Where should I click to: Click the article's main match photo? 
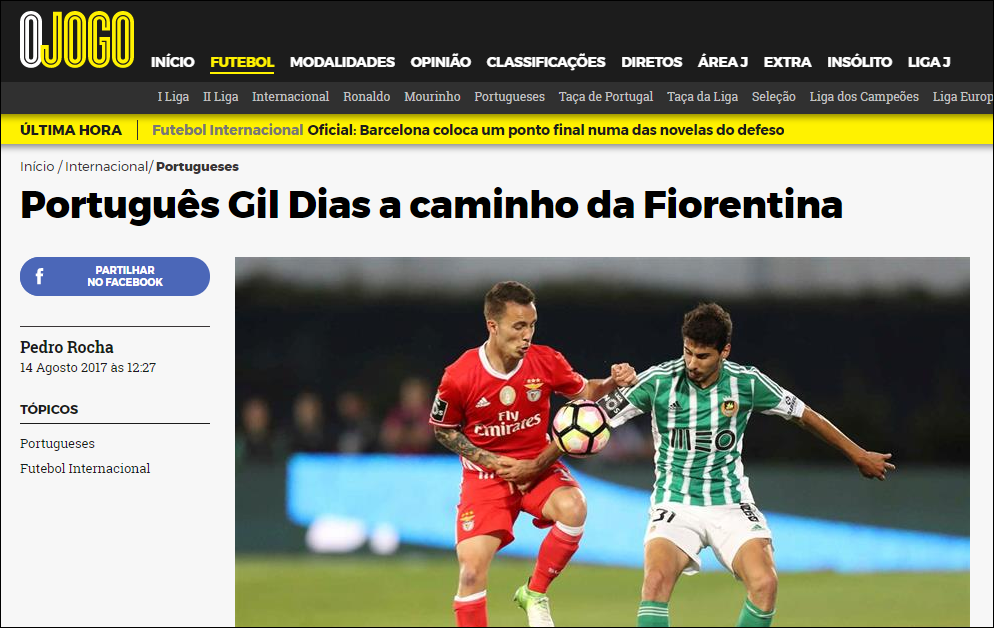pos(602,442)
